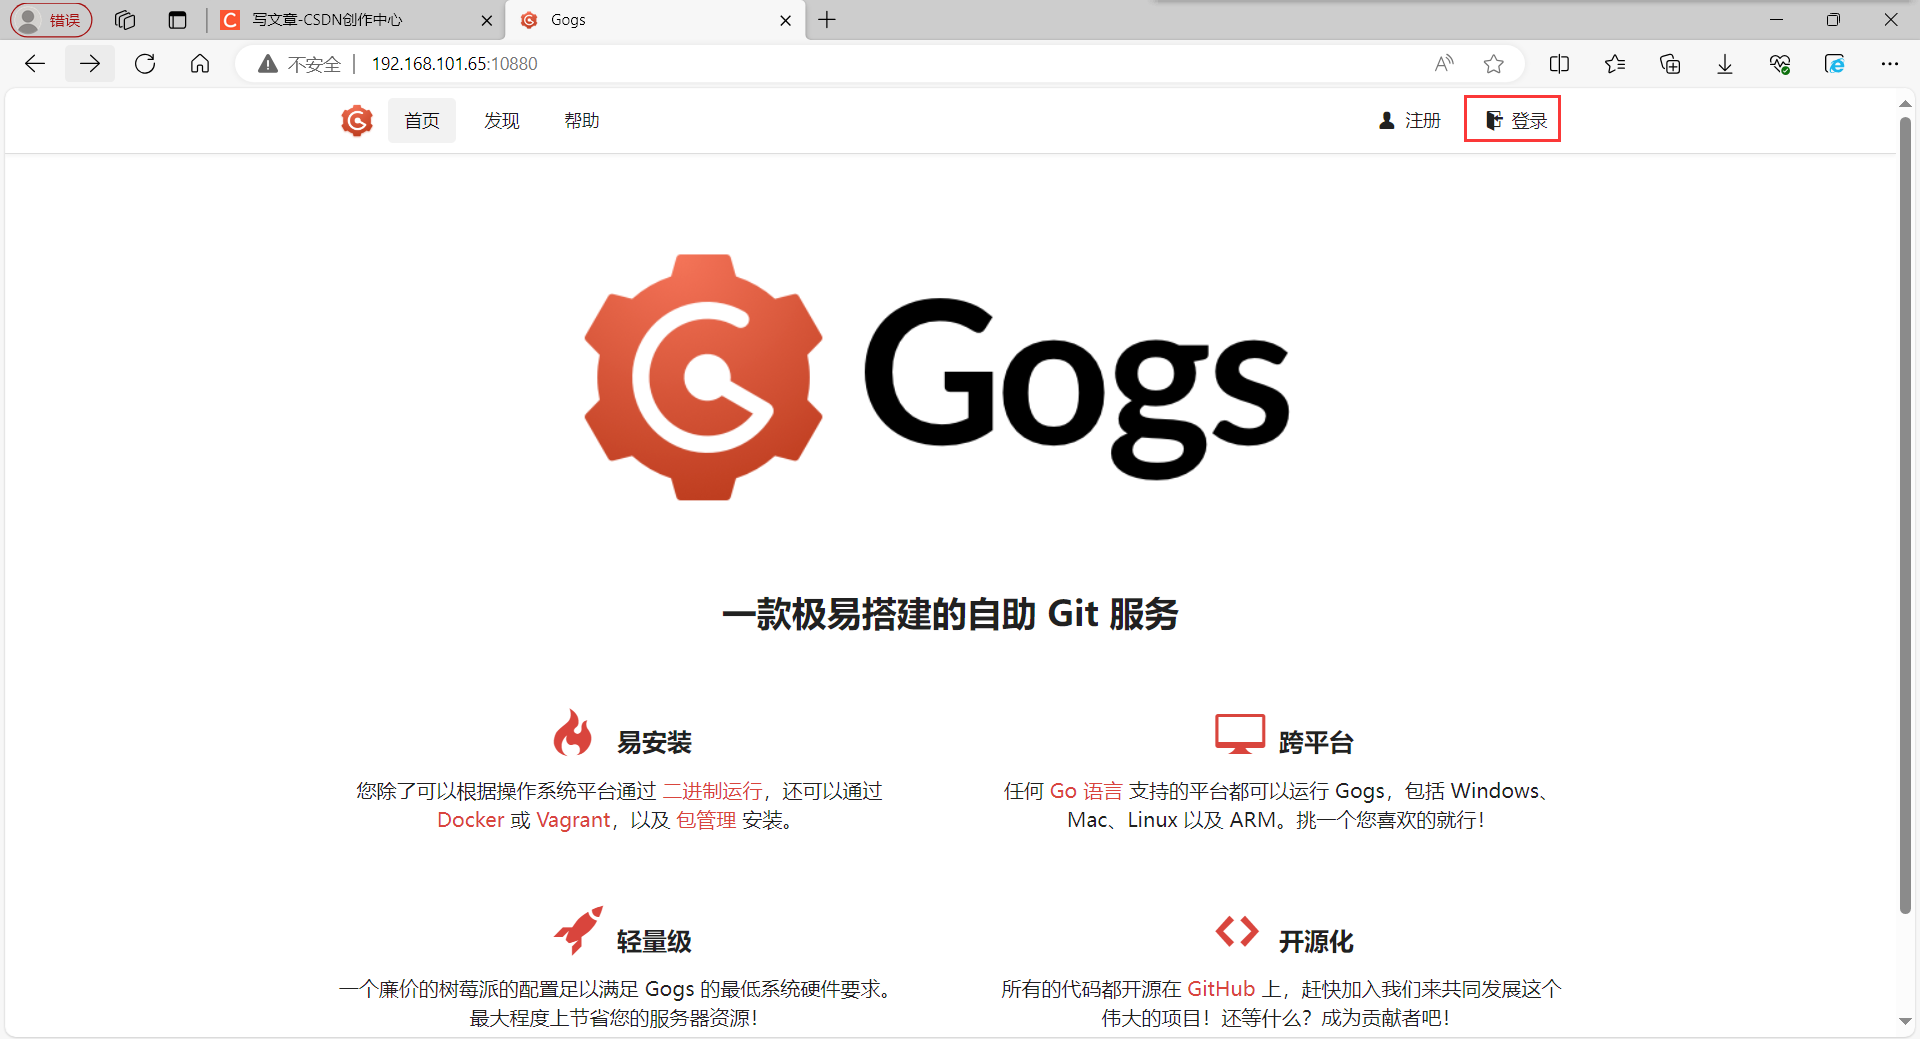1920x1039 pixels.
Task: Select the Gogs tab
Action: (655, 20)
